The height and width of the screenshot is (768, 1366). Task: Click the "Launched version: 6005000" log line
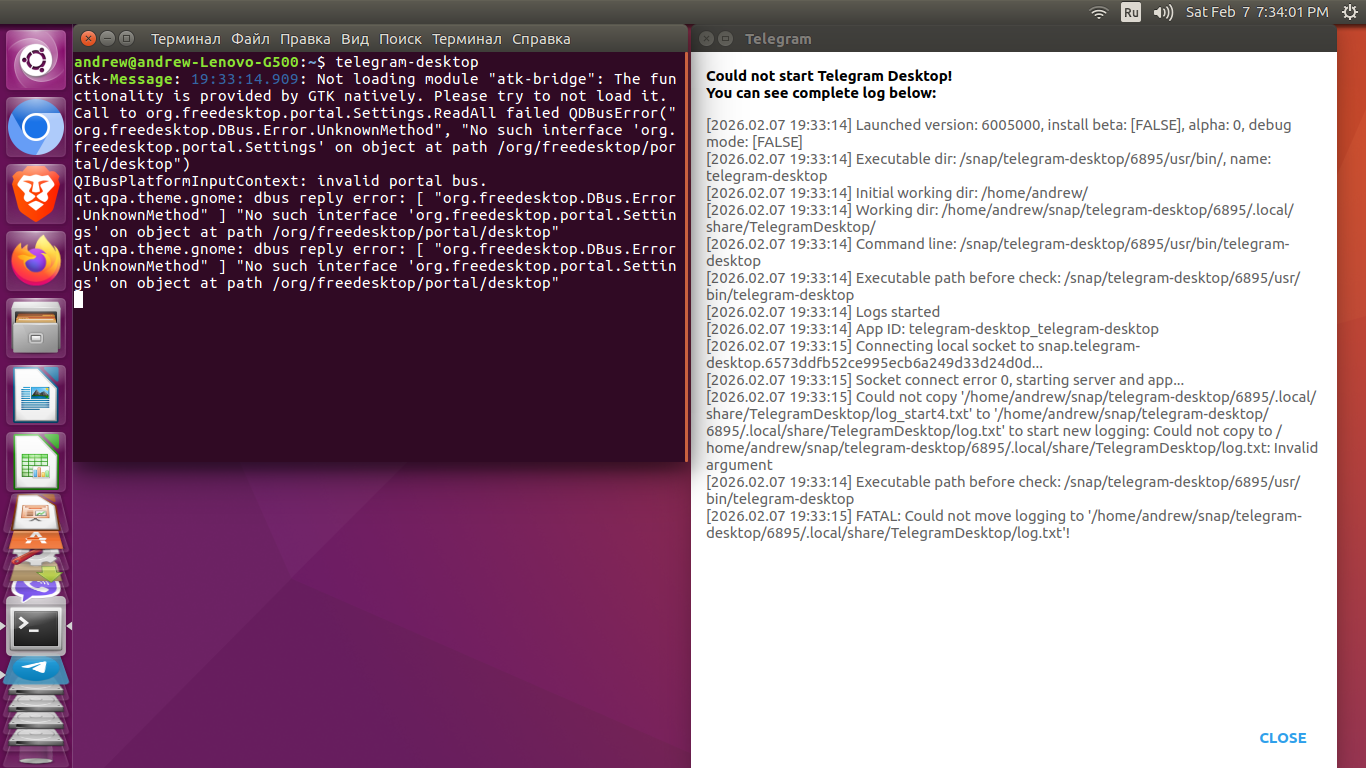pyautogui.click(x=999, y=134)
